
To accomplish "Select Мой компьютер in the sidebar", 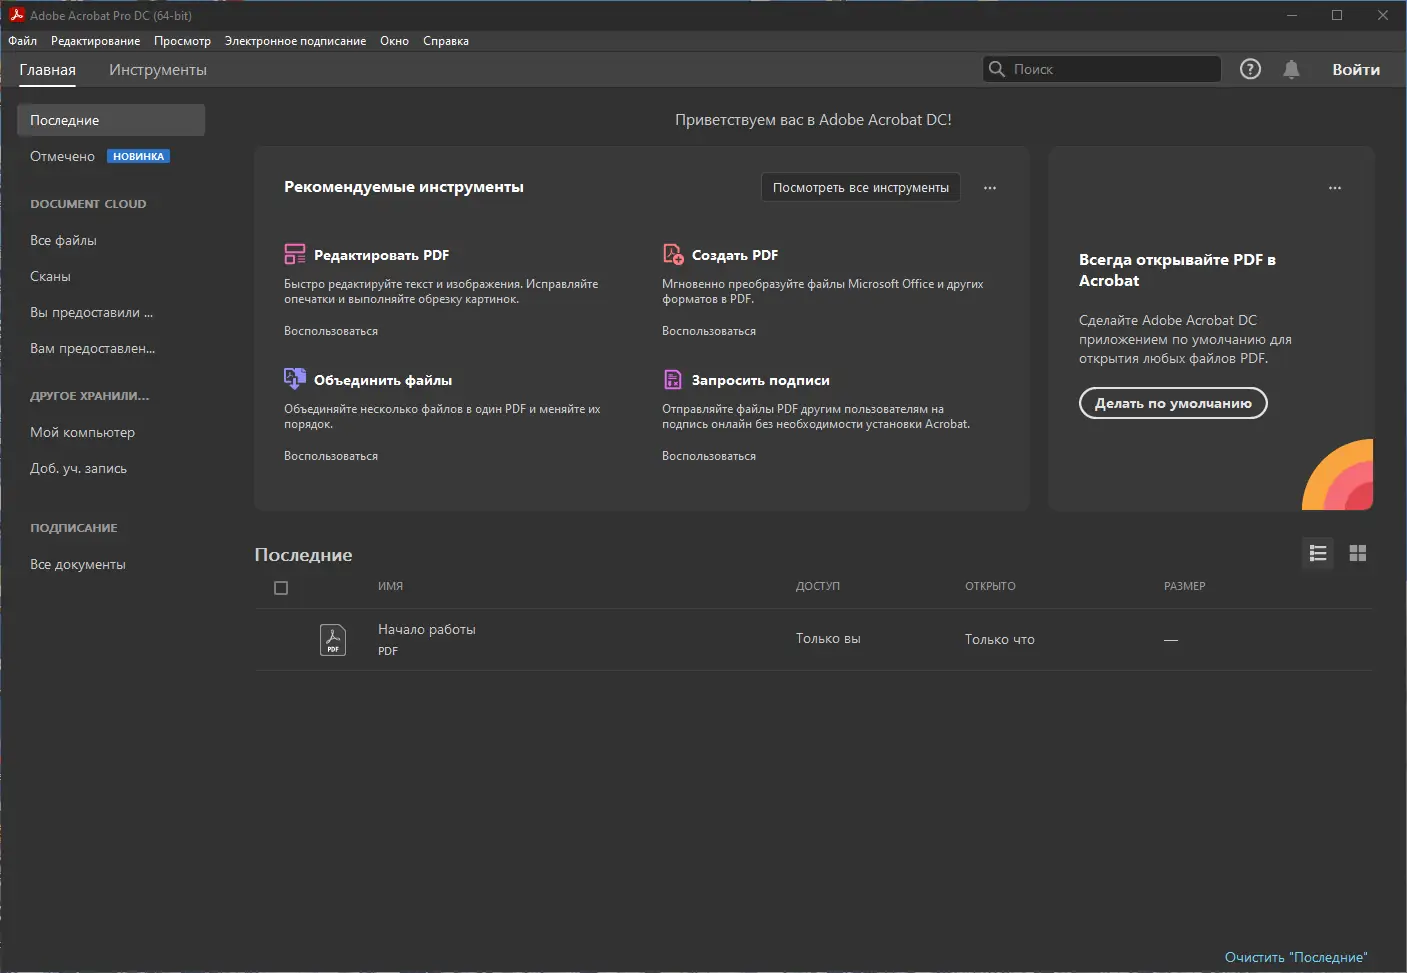I will coord(82,432).
